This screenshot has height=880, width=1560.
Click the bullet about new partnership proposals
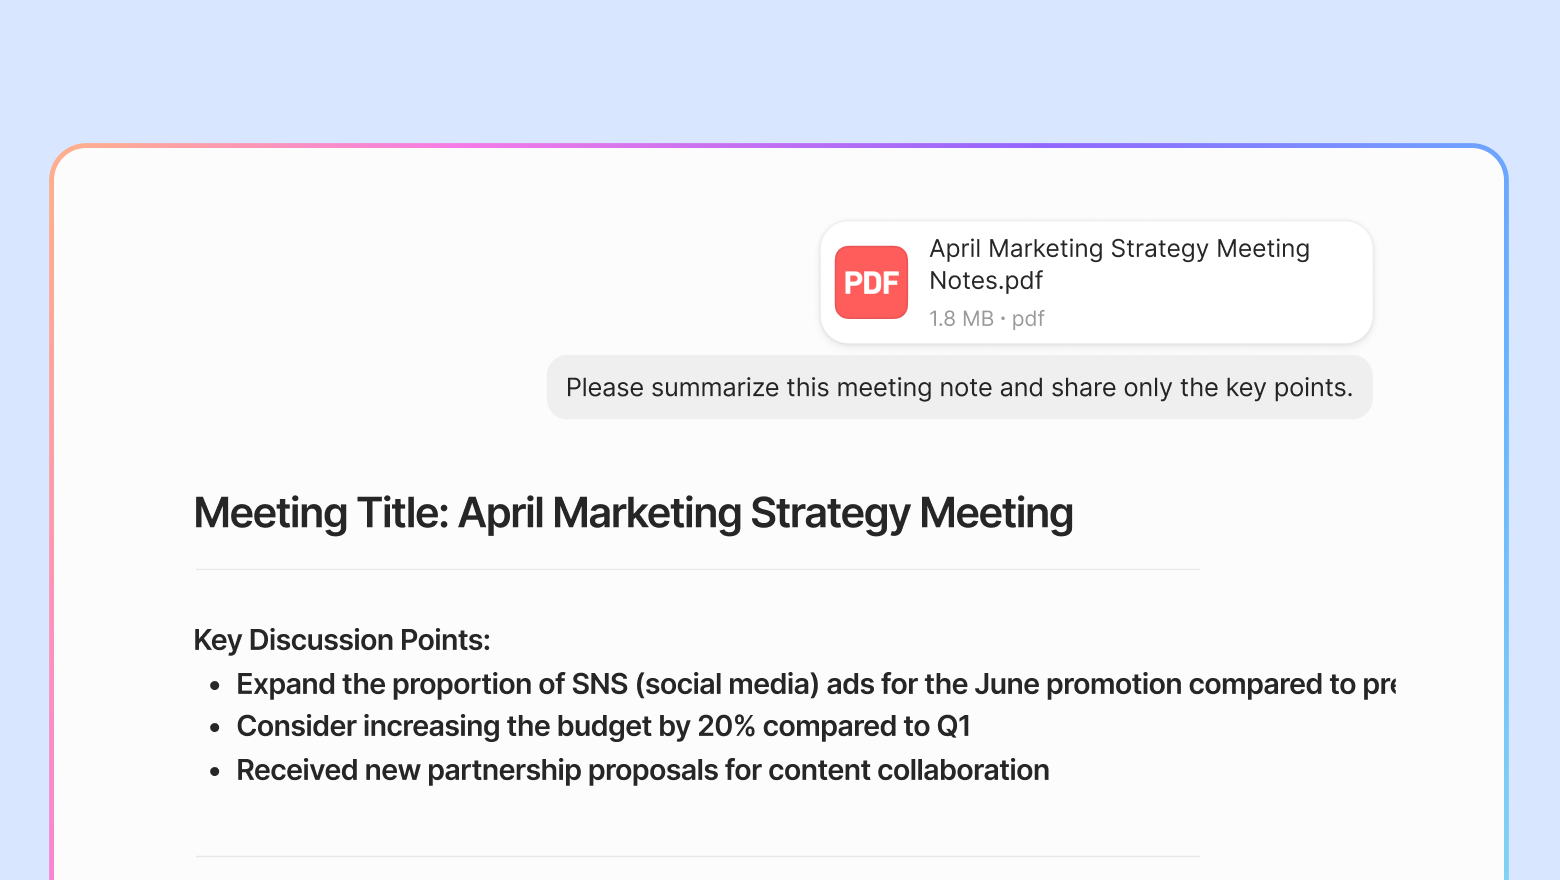click(642, 770)
